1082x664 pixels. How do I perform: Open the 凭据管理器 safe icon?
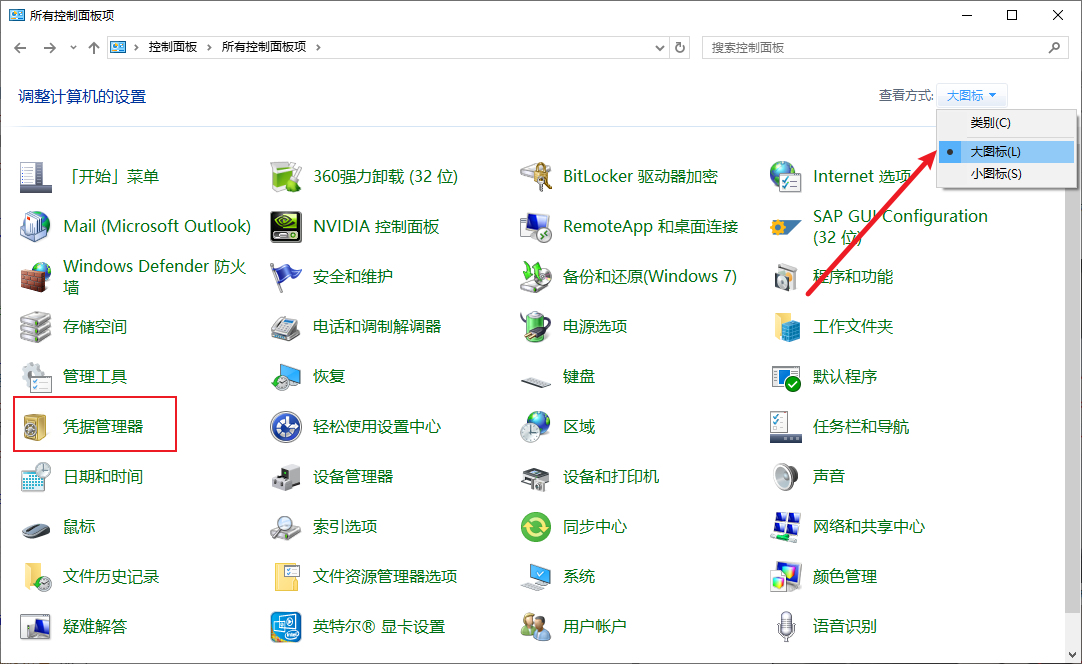(x=36, y=427)
